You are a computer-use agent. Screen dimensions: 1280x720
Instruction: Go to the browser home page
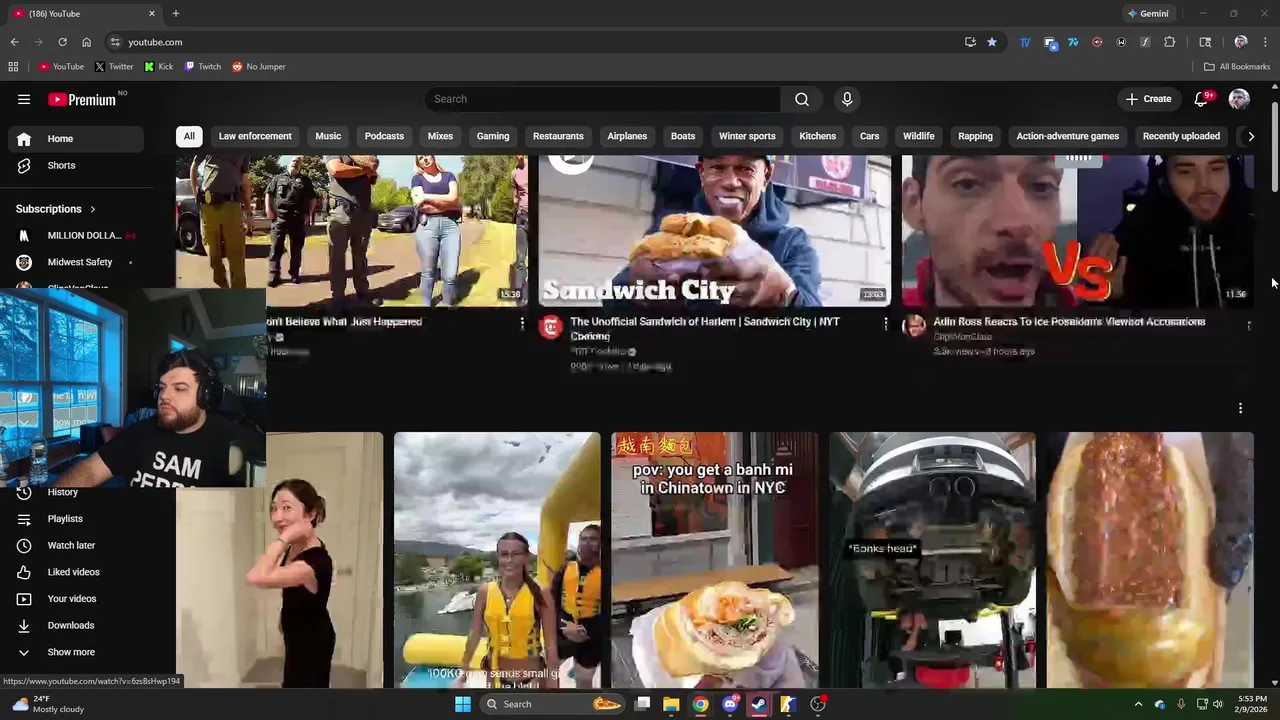[x=86, y=42]
